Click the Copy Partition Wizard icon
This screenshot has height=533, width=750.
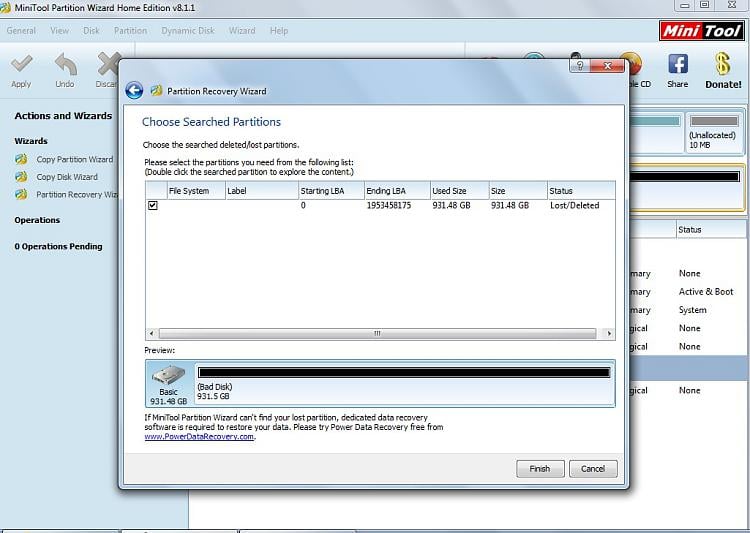click(x=21, y=159)
